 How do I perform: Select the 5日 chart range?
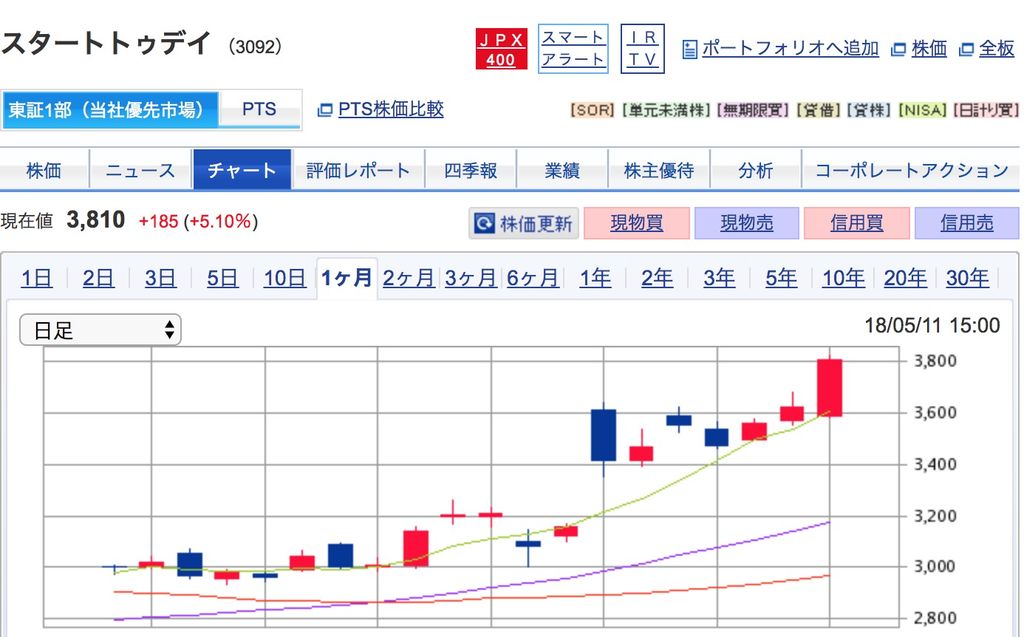point(223,278)
